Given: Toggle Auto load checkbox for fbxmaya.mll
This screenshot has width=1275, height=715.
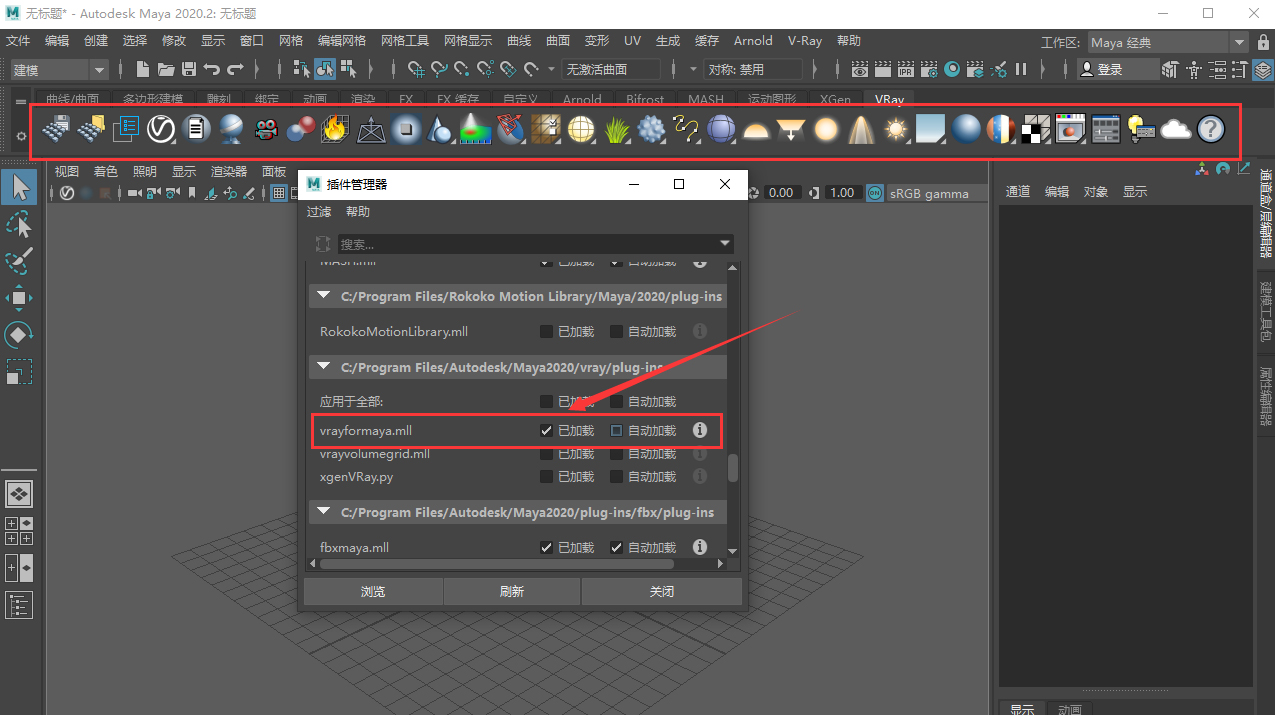Looking at the screenshot, I should coord(616,547).
